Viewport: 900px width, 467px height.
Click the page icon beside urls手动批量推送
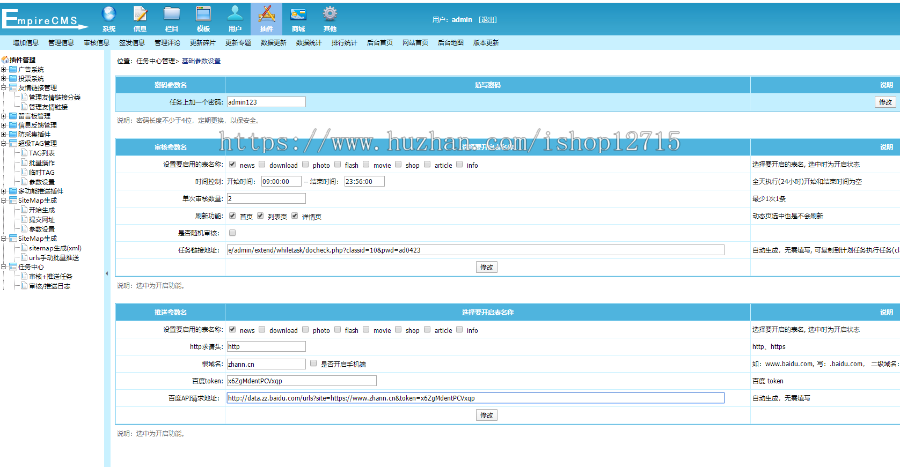pyautogui.click(x=24, y=258)
